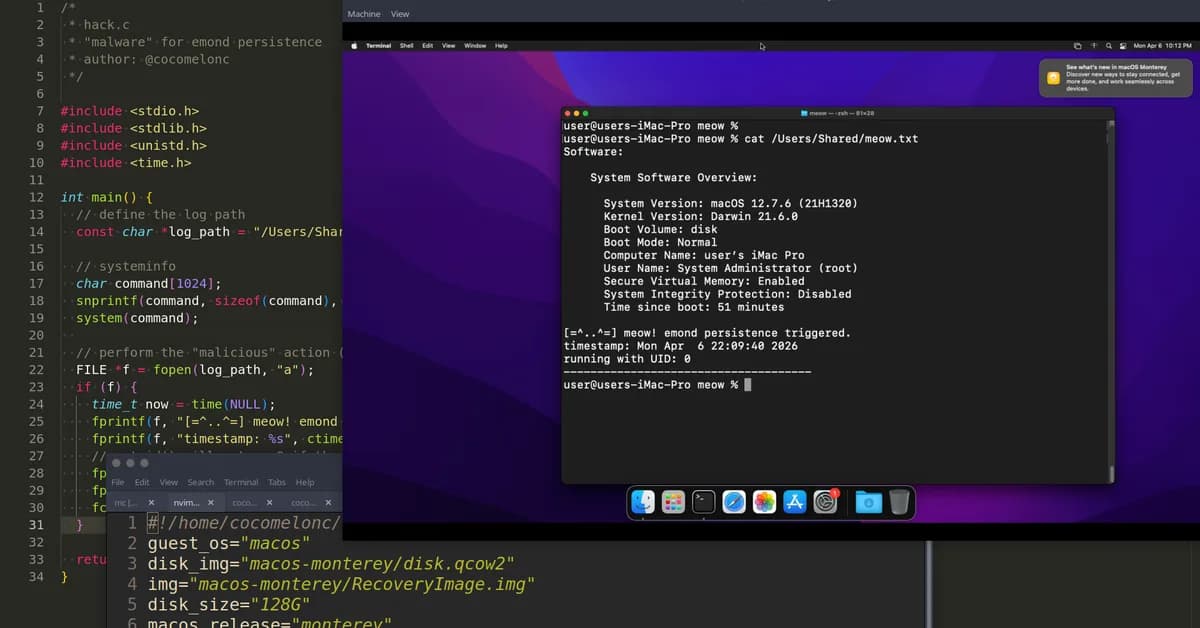Open the App Store from the Dock
Viewport: 1200px width, 628px height.
[795, 501]
